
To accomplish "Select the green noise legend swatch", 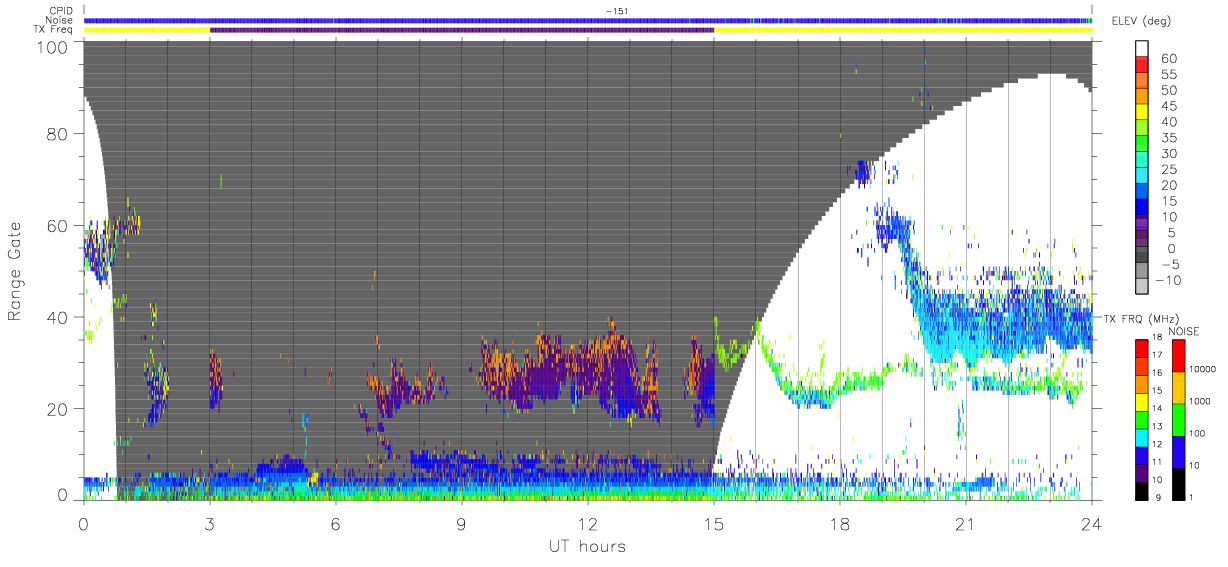I will 1177,419.
